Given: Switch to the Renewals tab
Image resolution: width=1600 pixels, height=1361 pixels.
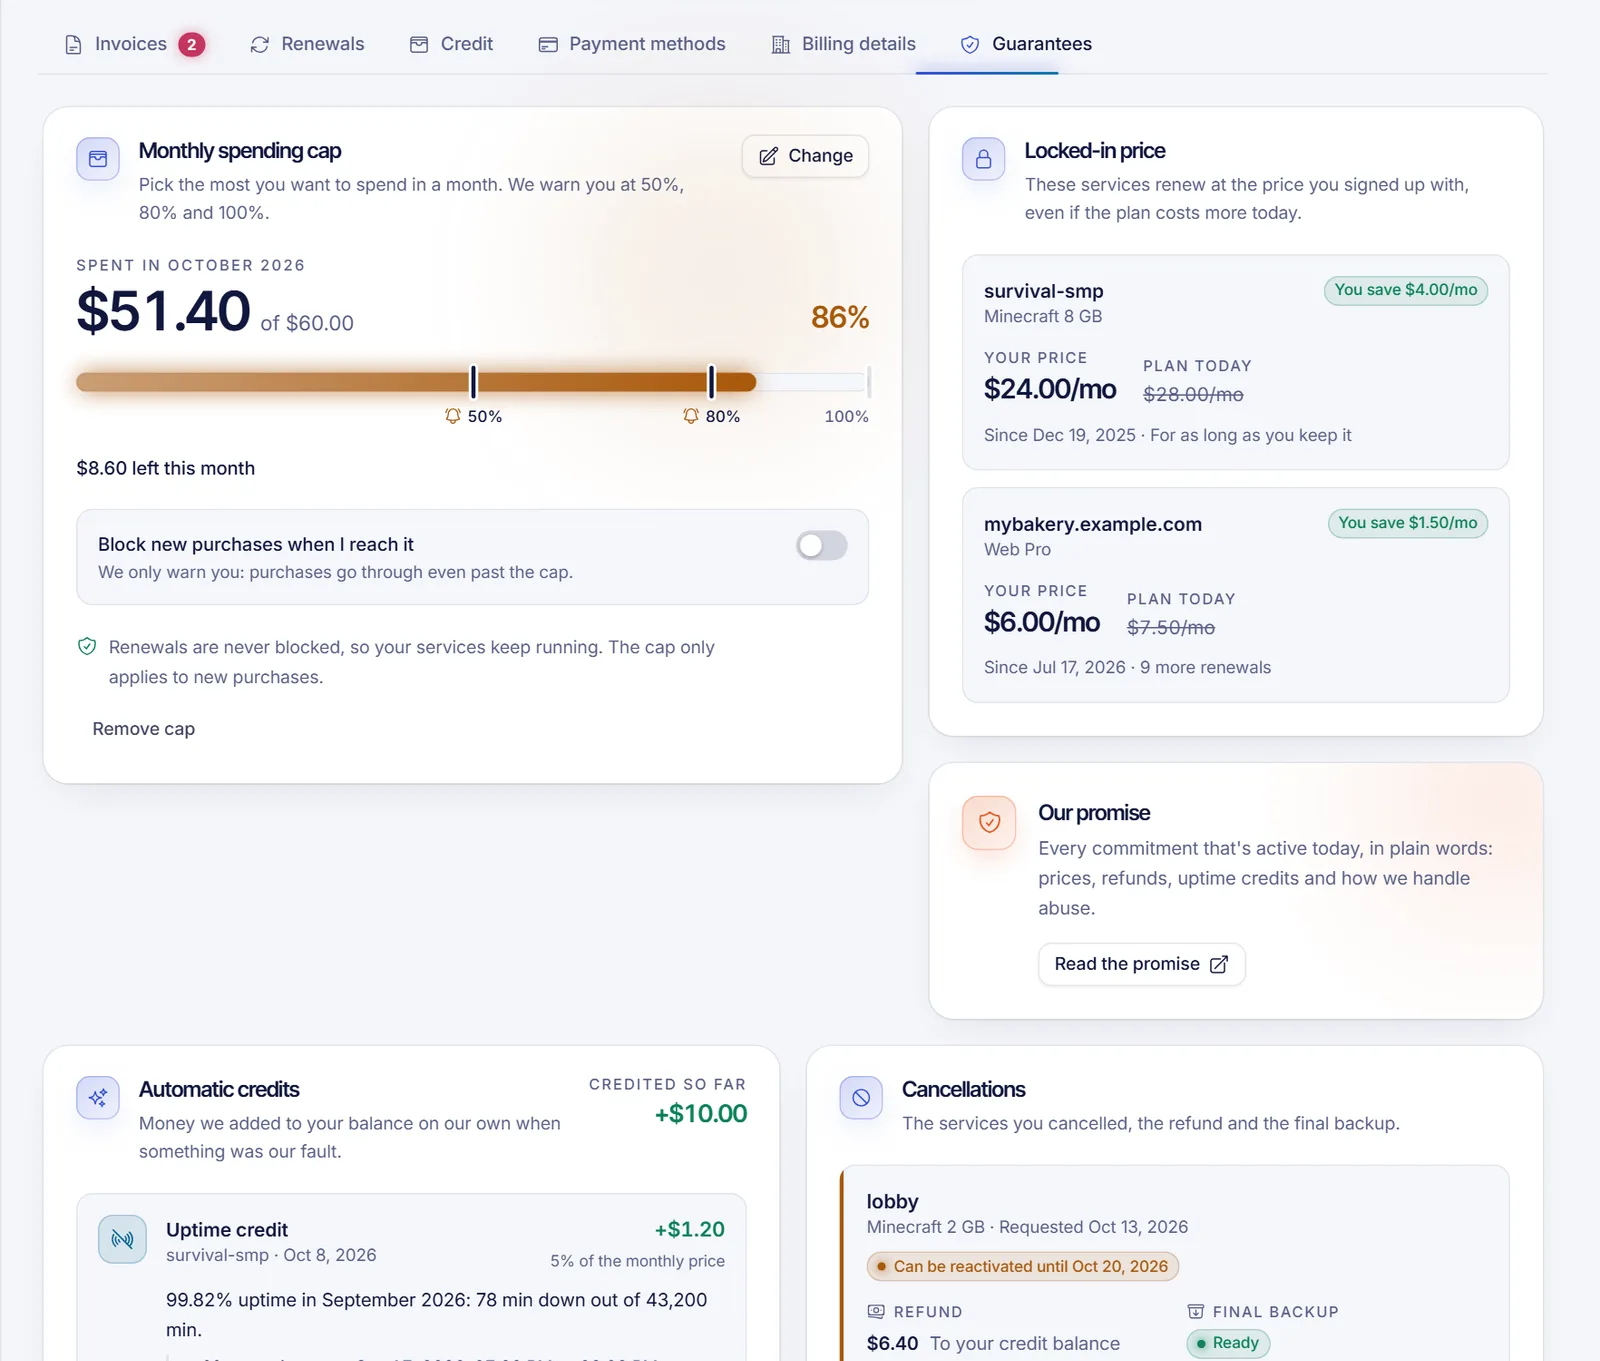Looking at the screenshot, I should tap(307, 44).
